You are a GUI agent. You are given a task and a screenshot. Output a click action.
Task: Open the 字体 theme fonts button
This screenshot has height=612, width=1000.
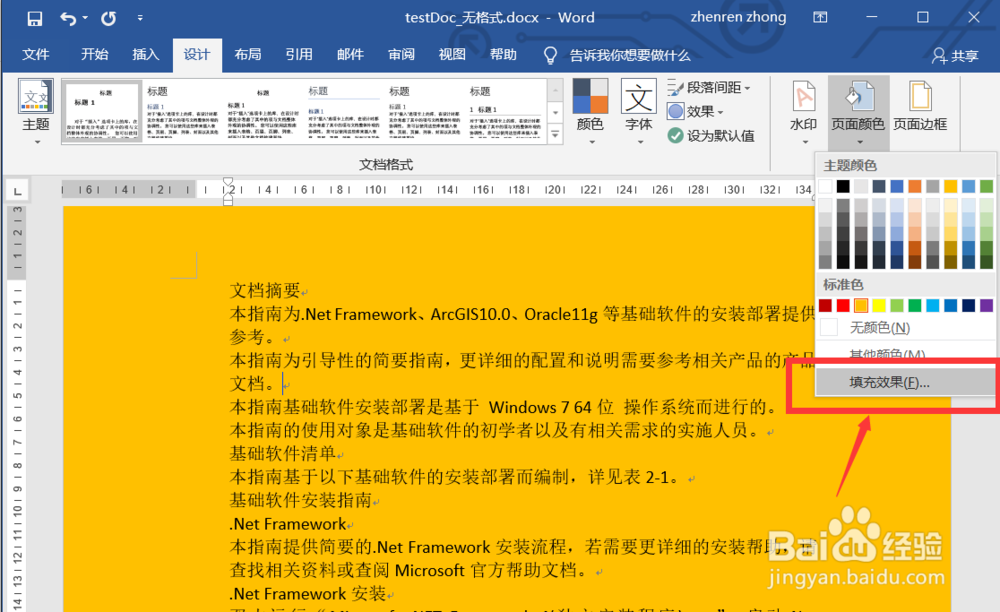coord(638,112)
